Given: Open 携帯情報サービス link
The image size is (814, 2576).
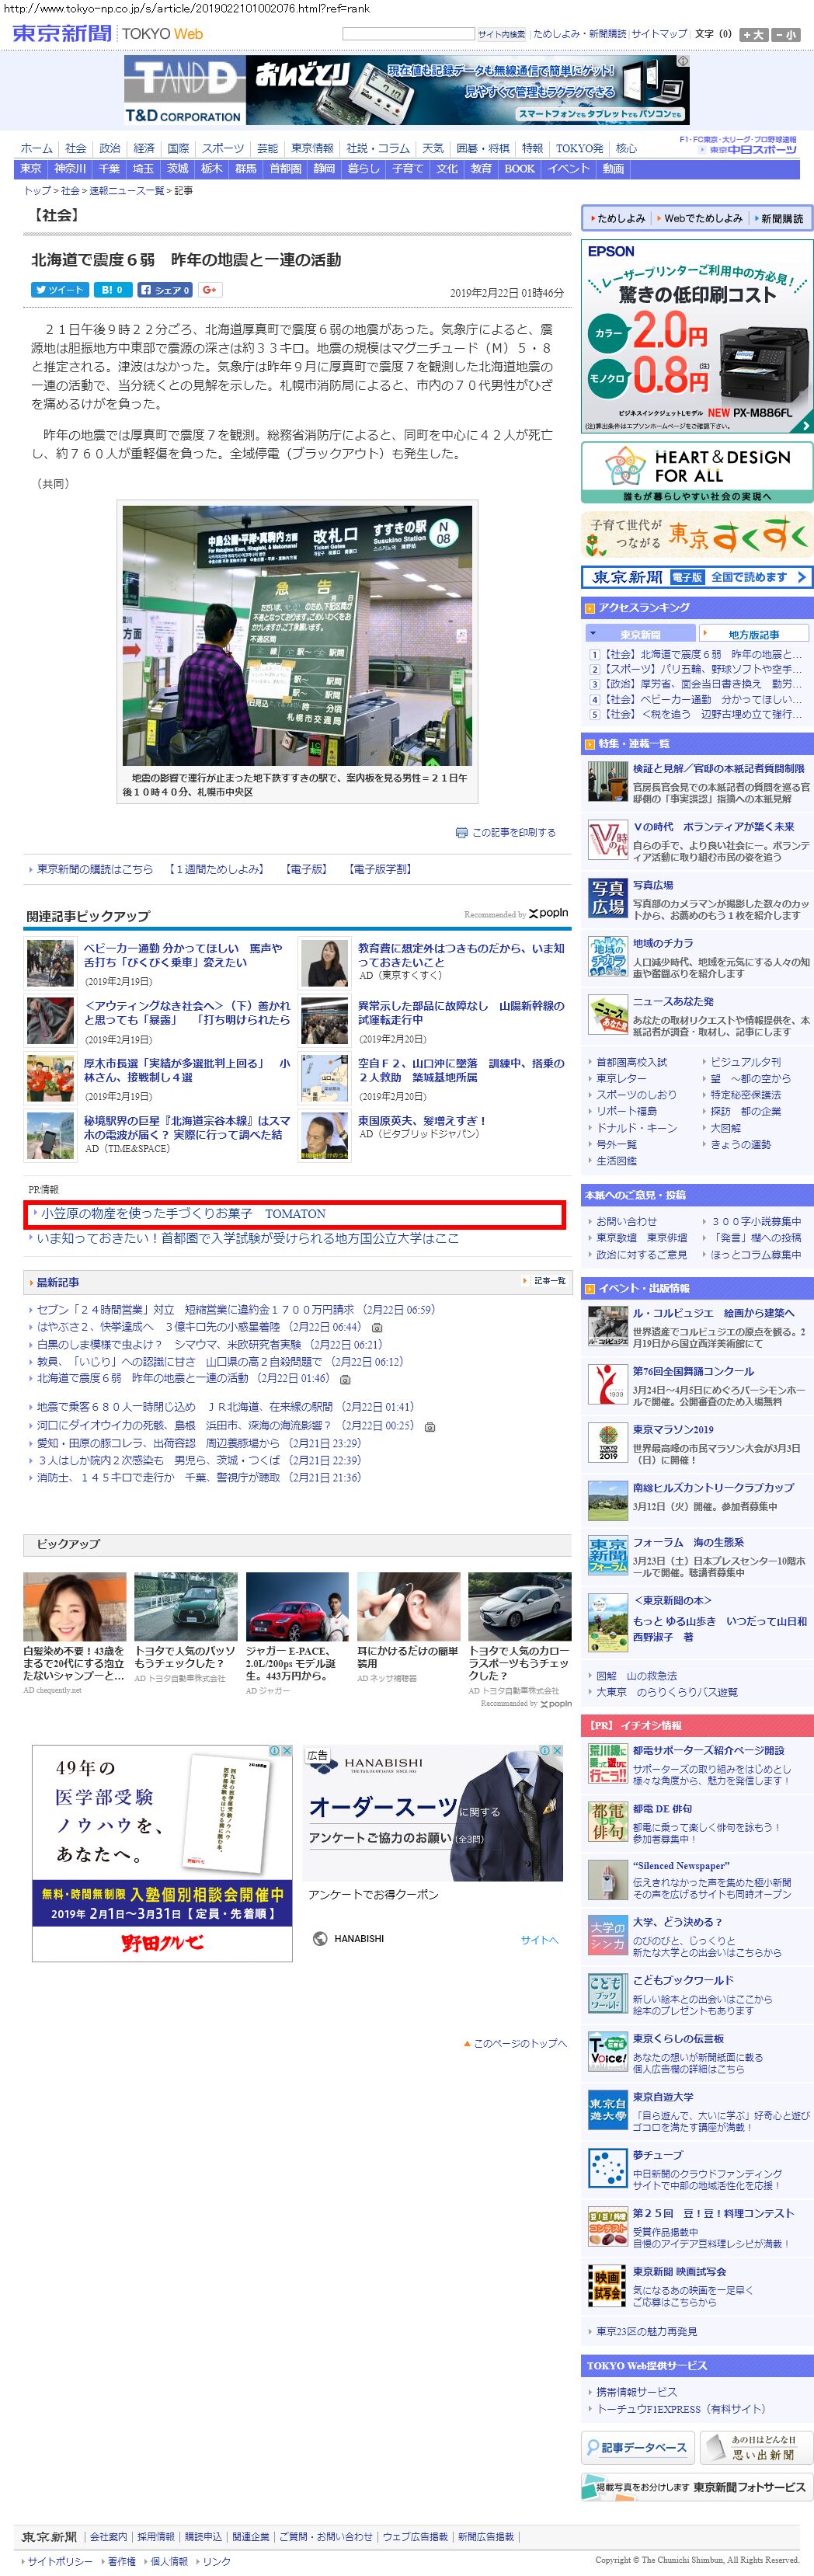Looking at the screenshot, I should 636,2392.
